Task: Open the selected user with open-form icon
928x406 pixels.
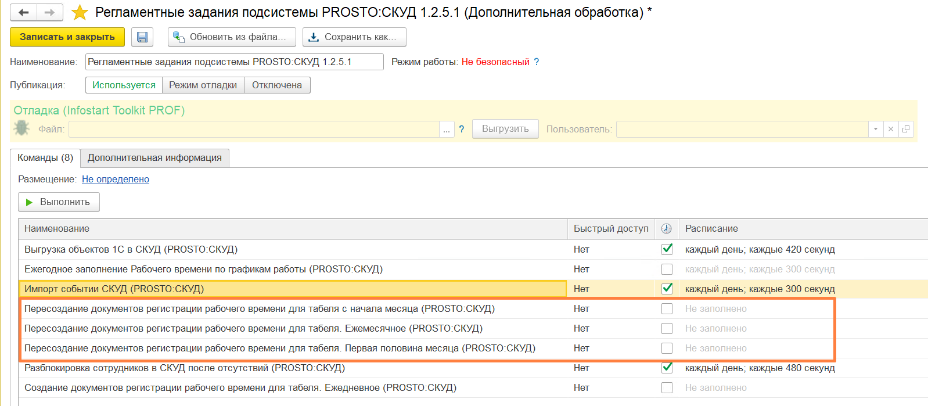Action: [x=905, y=129]
